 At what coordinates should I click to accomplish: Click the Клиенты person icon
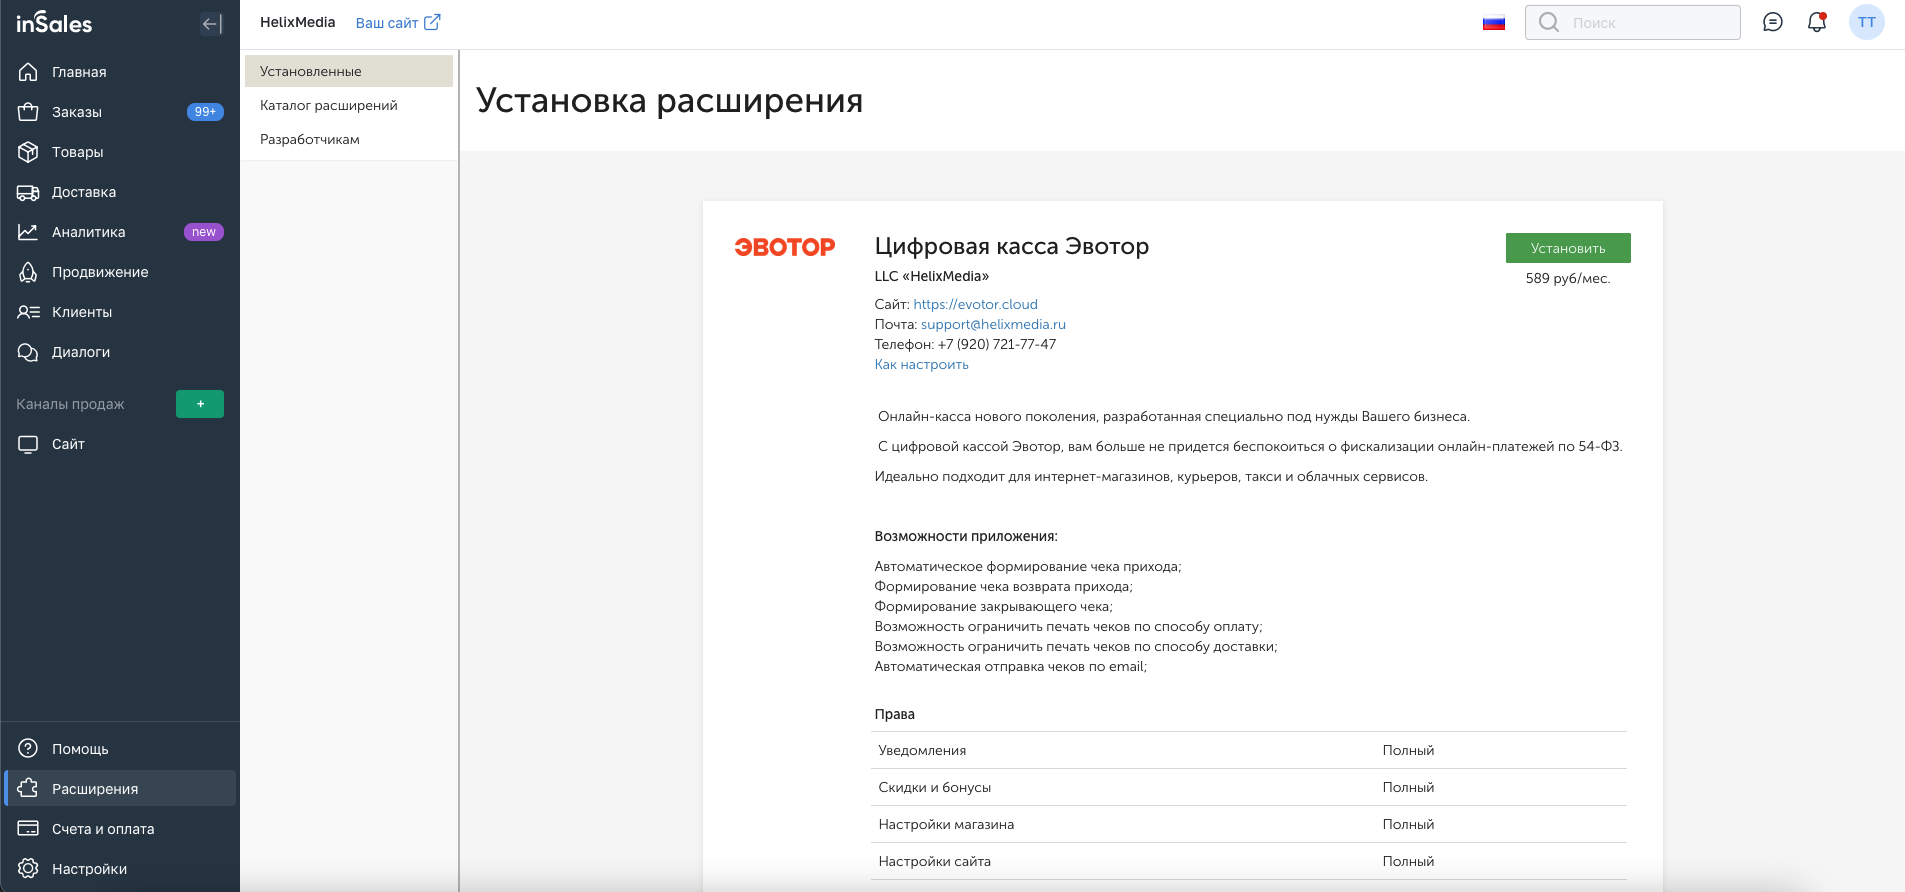(28, 312)
